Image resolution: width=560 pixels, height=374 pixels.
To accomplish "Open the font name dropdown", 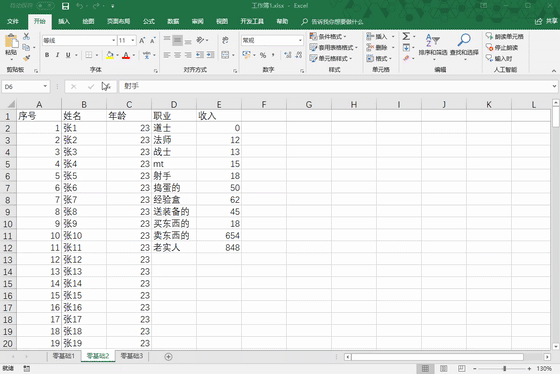I will click(114, 40).
